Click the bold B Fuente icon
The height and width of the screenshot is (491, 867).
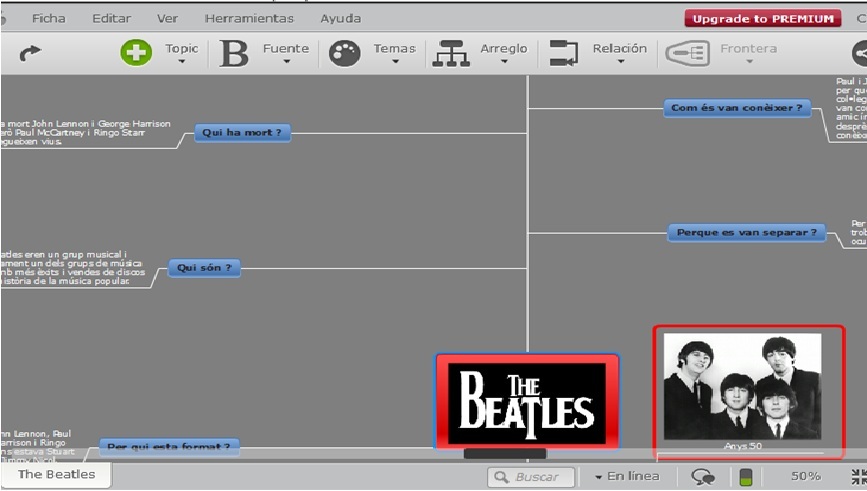233,54
